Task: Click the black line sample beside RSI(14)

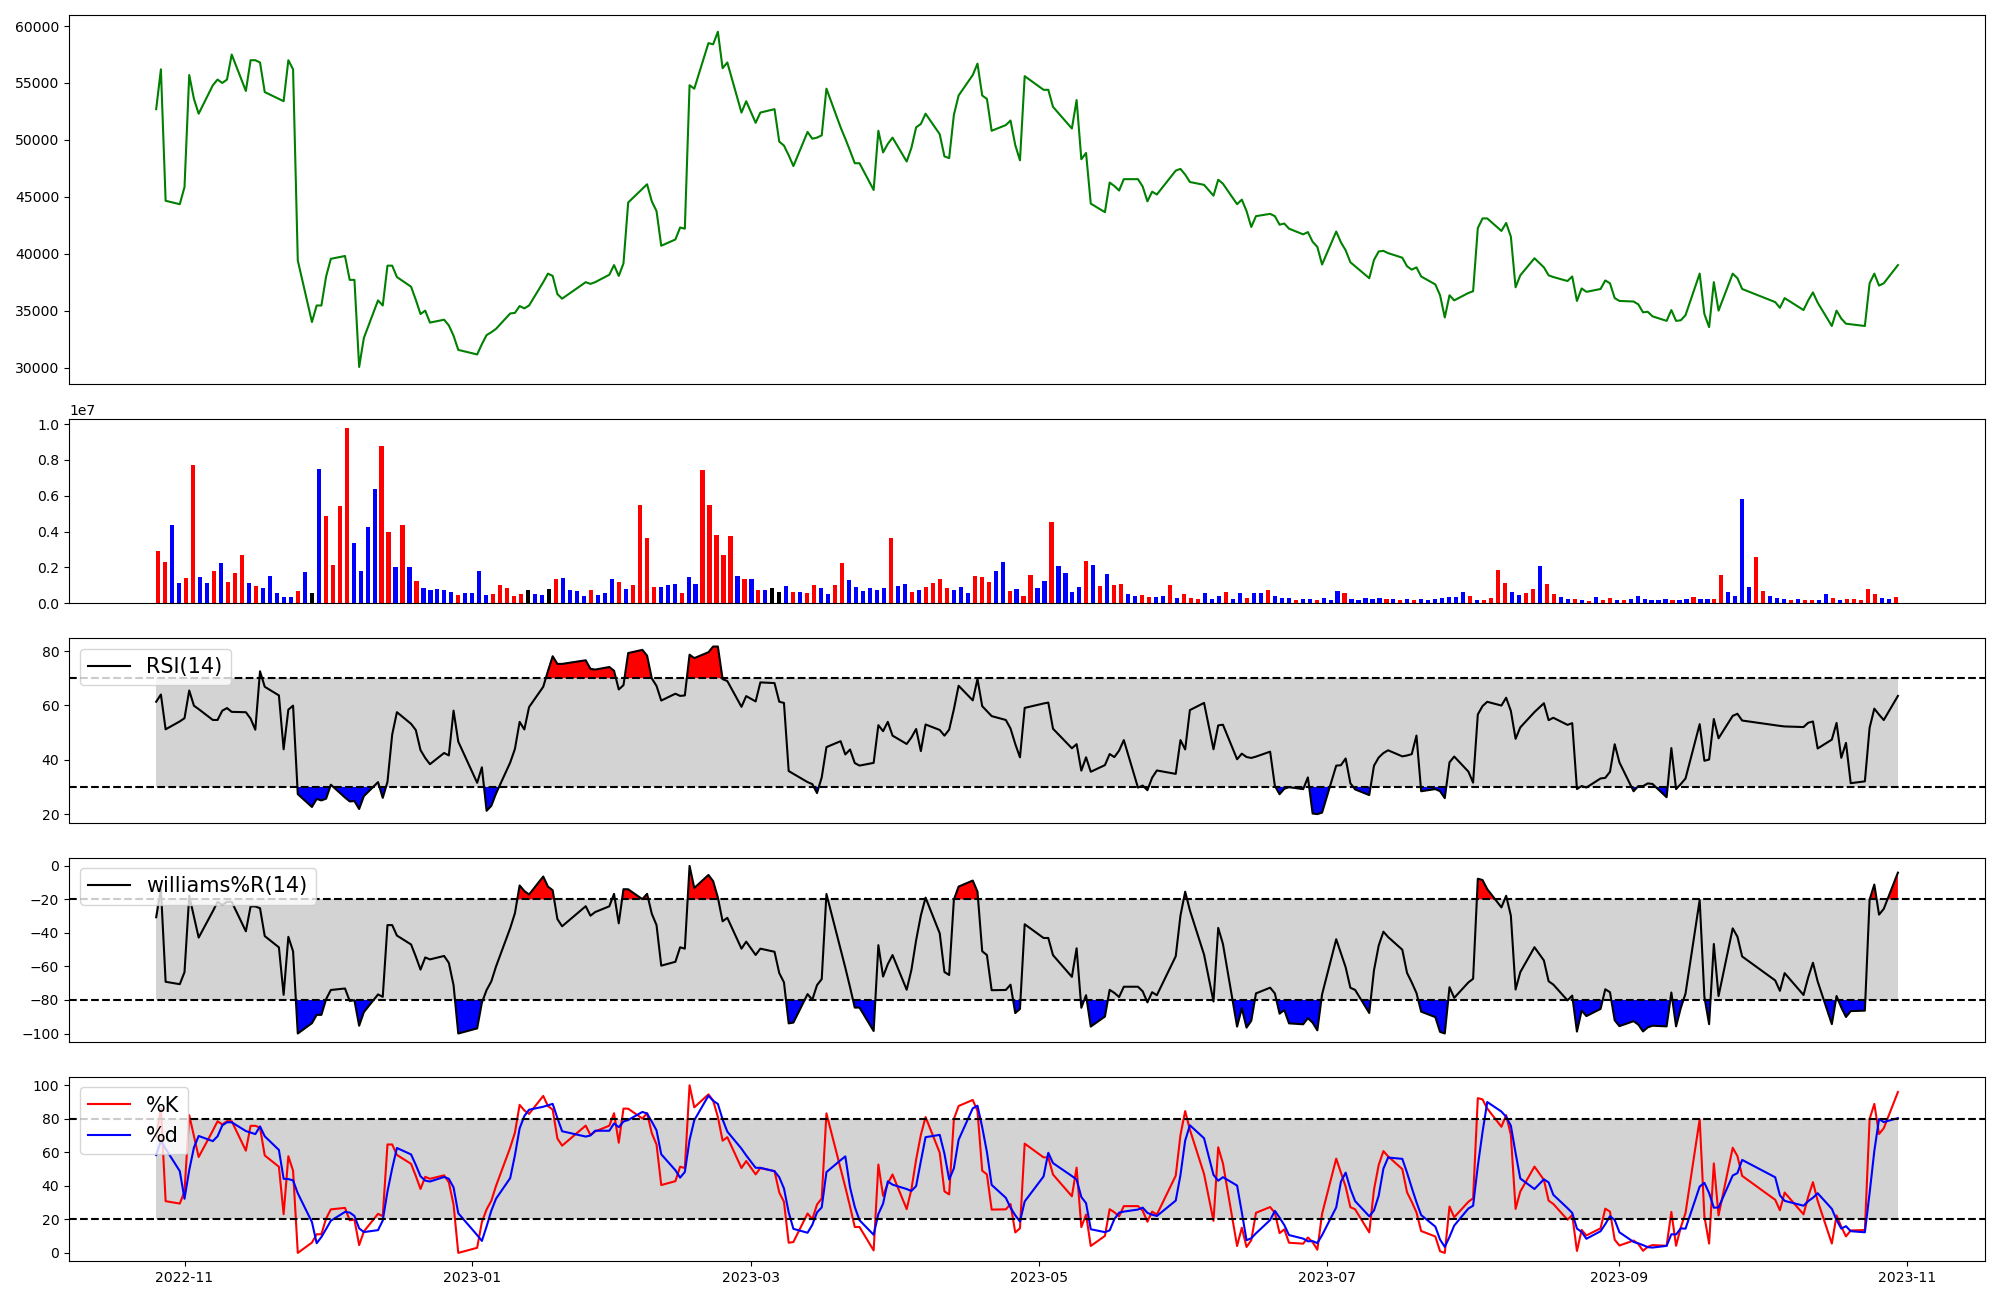Action: click(x=109, y=666)
